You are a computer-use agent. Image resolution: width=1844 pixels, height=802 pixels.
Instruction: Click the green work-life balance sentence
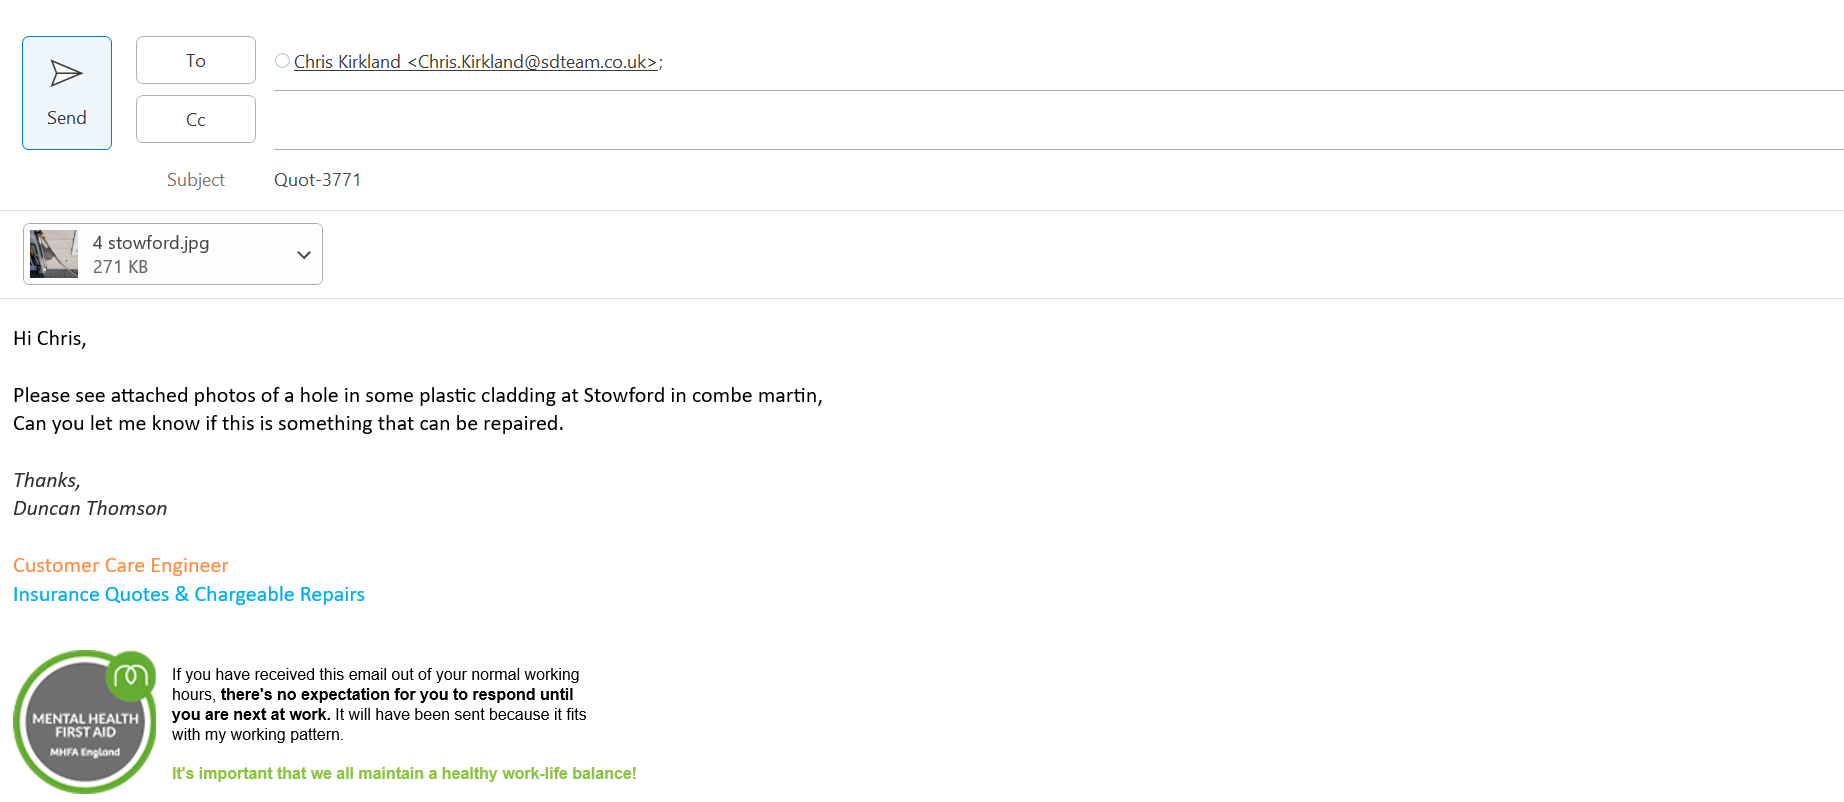[404, 774]
